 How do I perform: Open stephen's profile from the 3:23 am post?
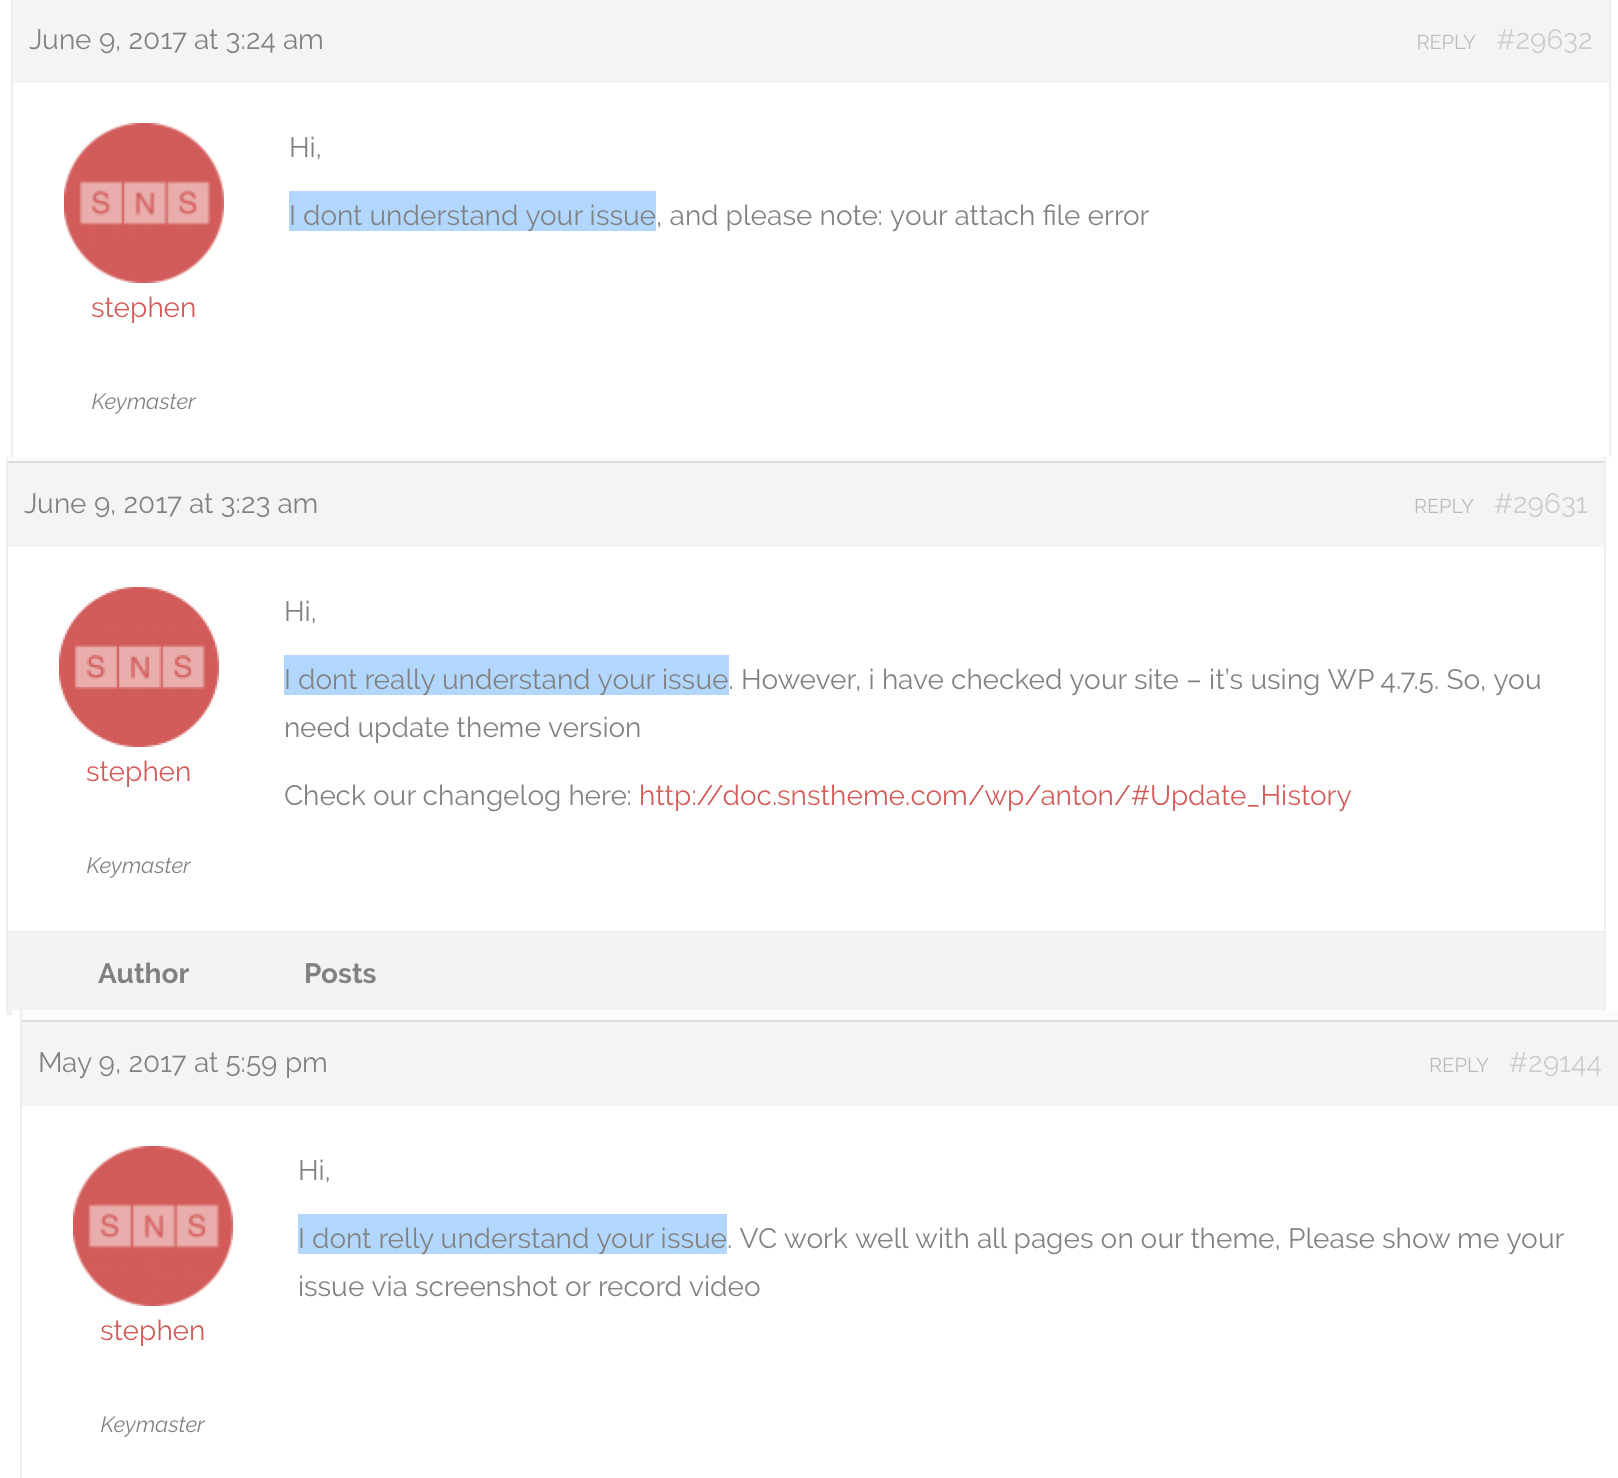click(x=138, y=772)
